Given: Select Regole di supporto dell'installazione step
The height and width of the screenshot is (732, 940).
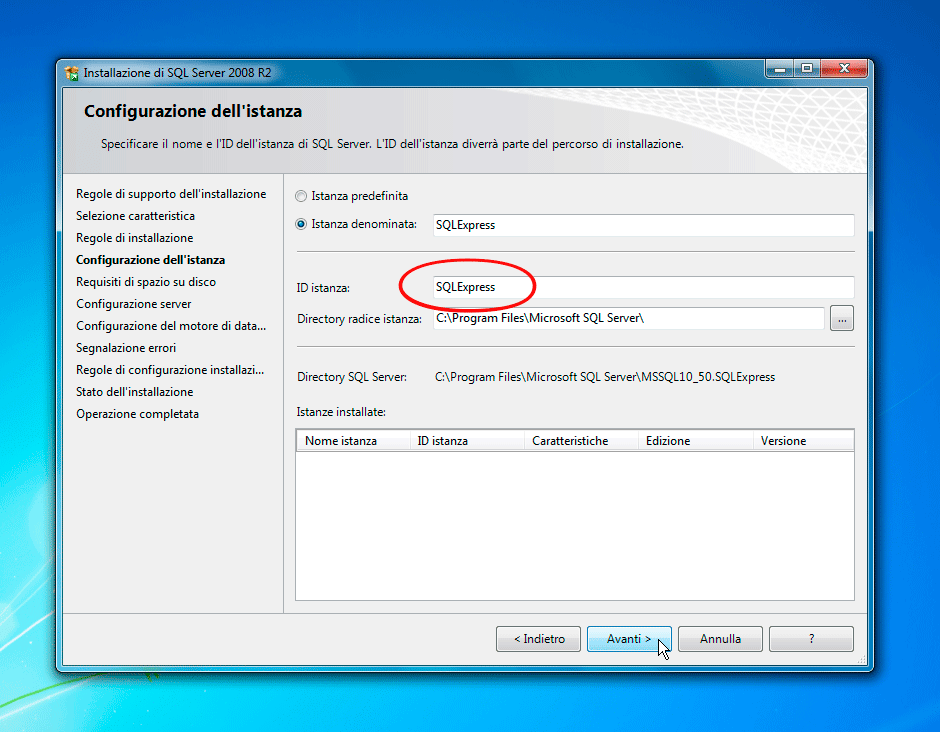Looking at the screenshot, I should pos(171,194).
